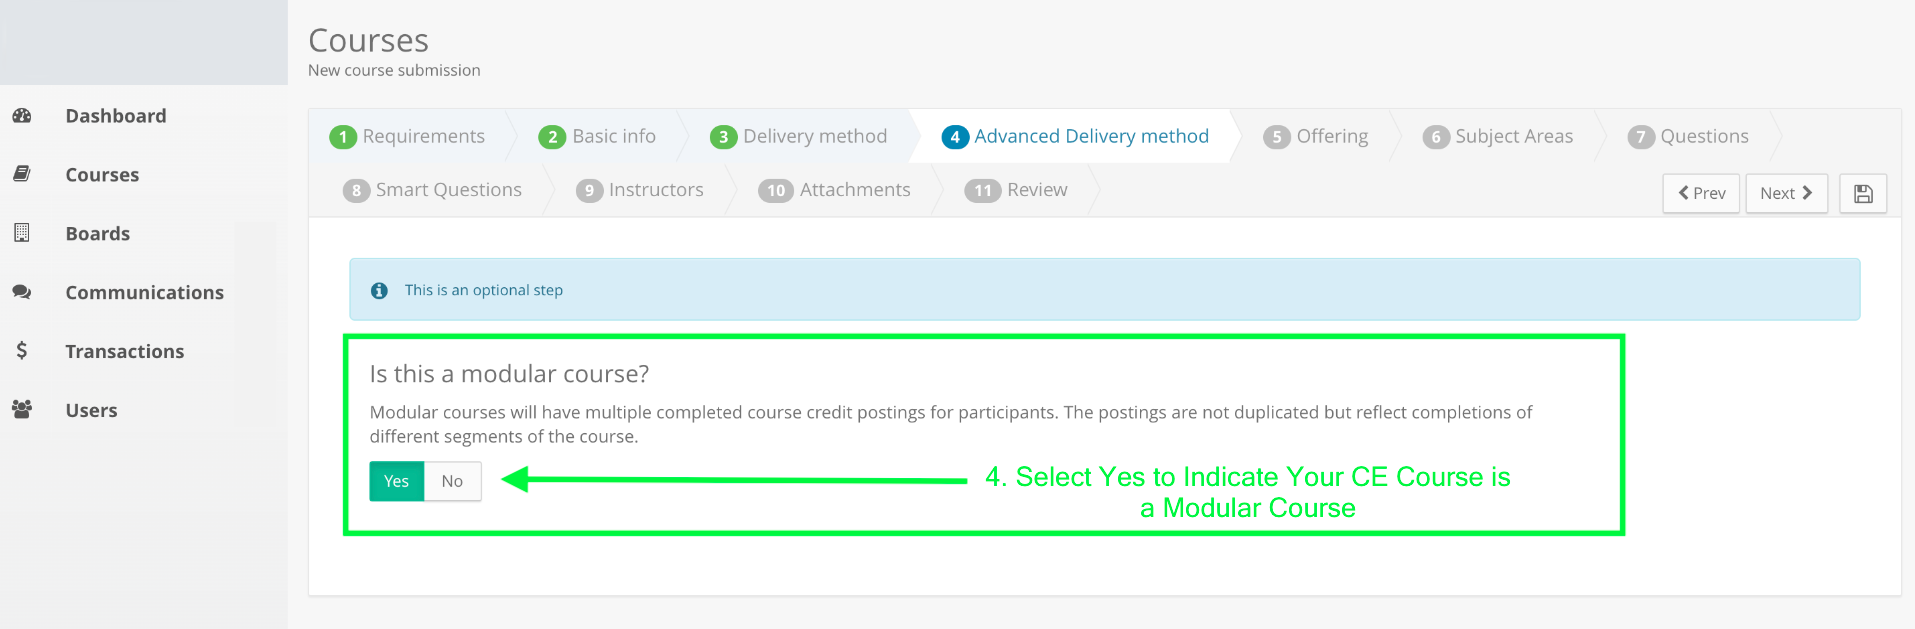The width and height of the screenshot is (1915, 629).
Task: Click the Users group icon in sidebar
Action: coord(22,410)
